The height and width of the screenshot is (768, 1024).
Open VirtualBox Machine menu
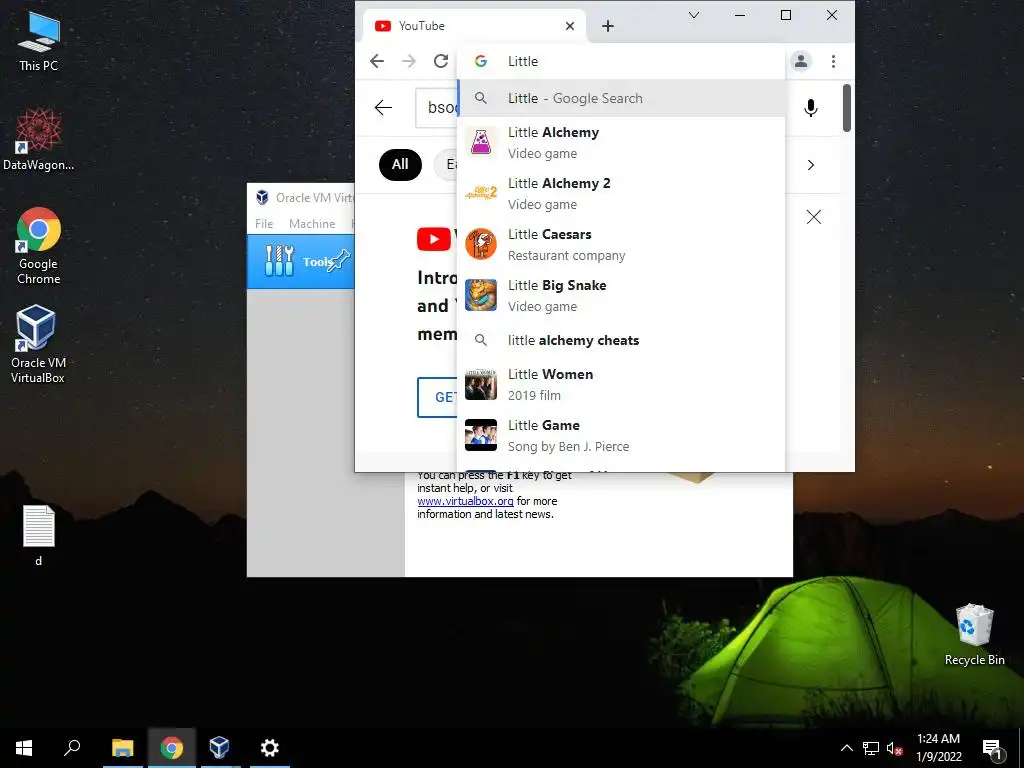(312, 223)
